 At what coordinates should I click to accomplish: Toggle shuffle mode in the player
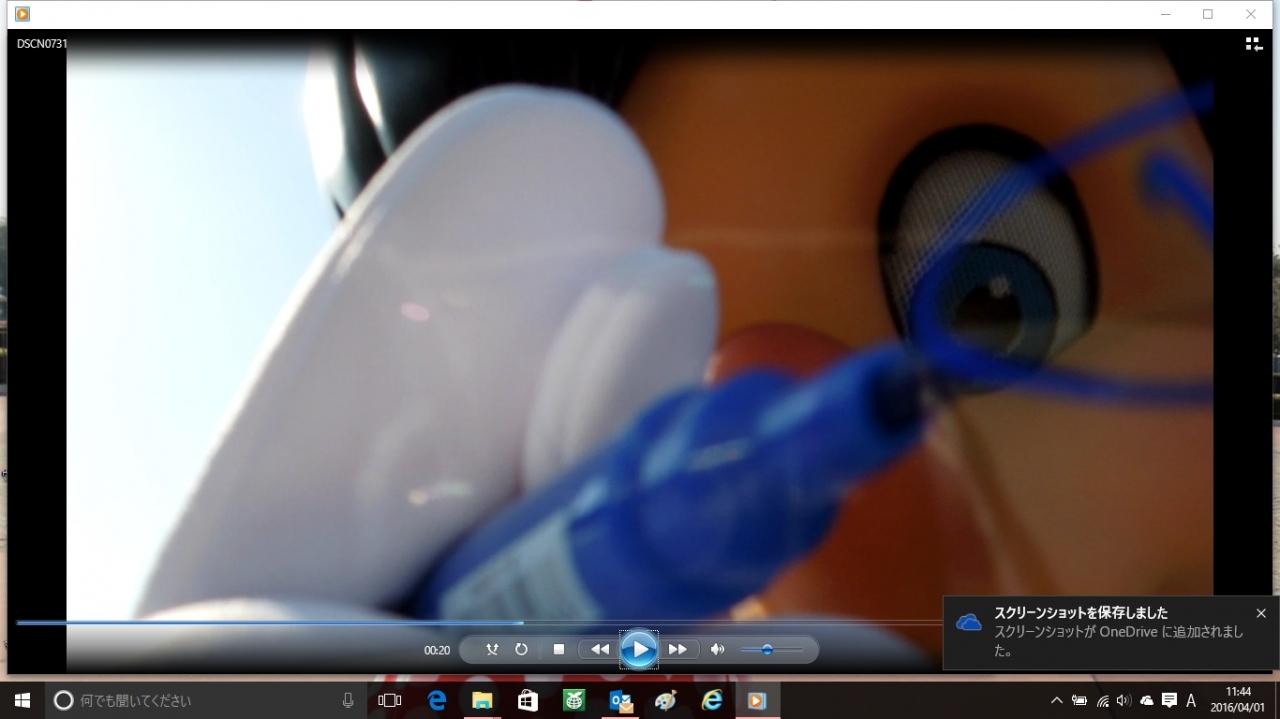click(492, 649)
